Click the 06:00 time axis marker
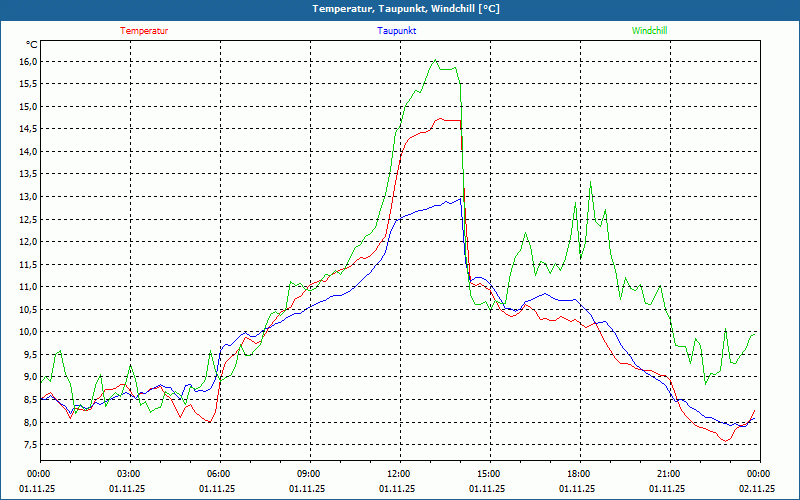Screen dimensions: 800x500 pyautogui.click(x=219, y=474)
